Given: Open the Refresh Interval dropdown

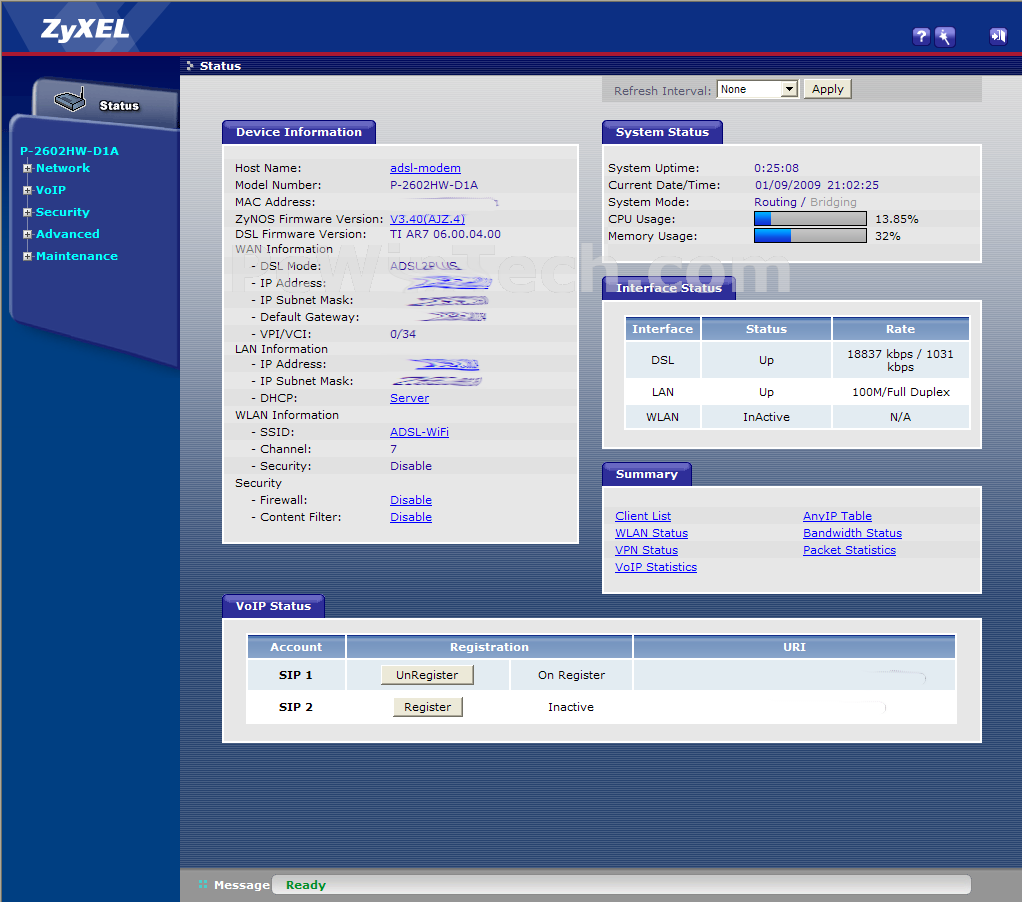Looking at the screenshot, I should coord(757,89).
